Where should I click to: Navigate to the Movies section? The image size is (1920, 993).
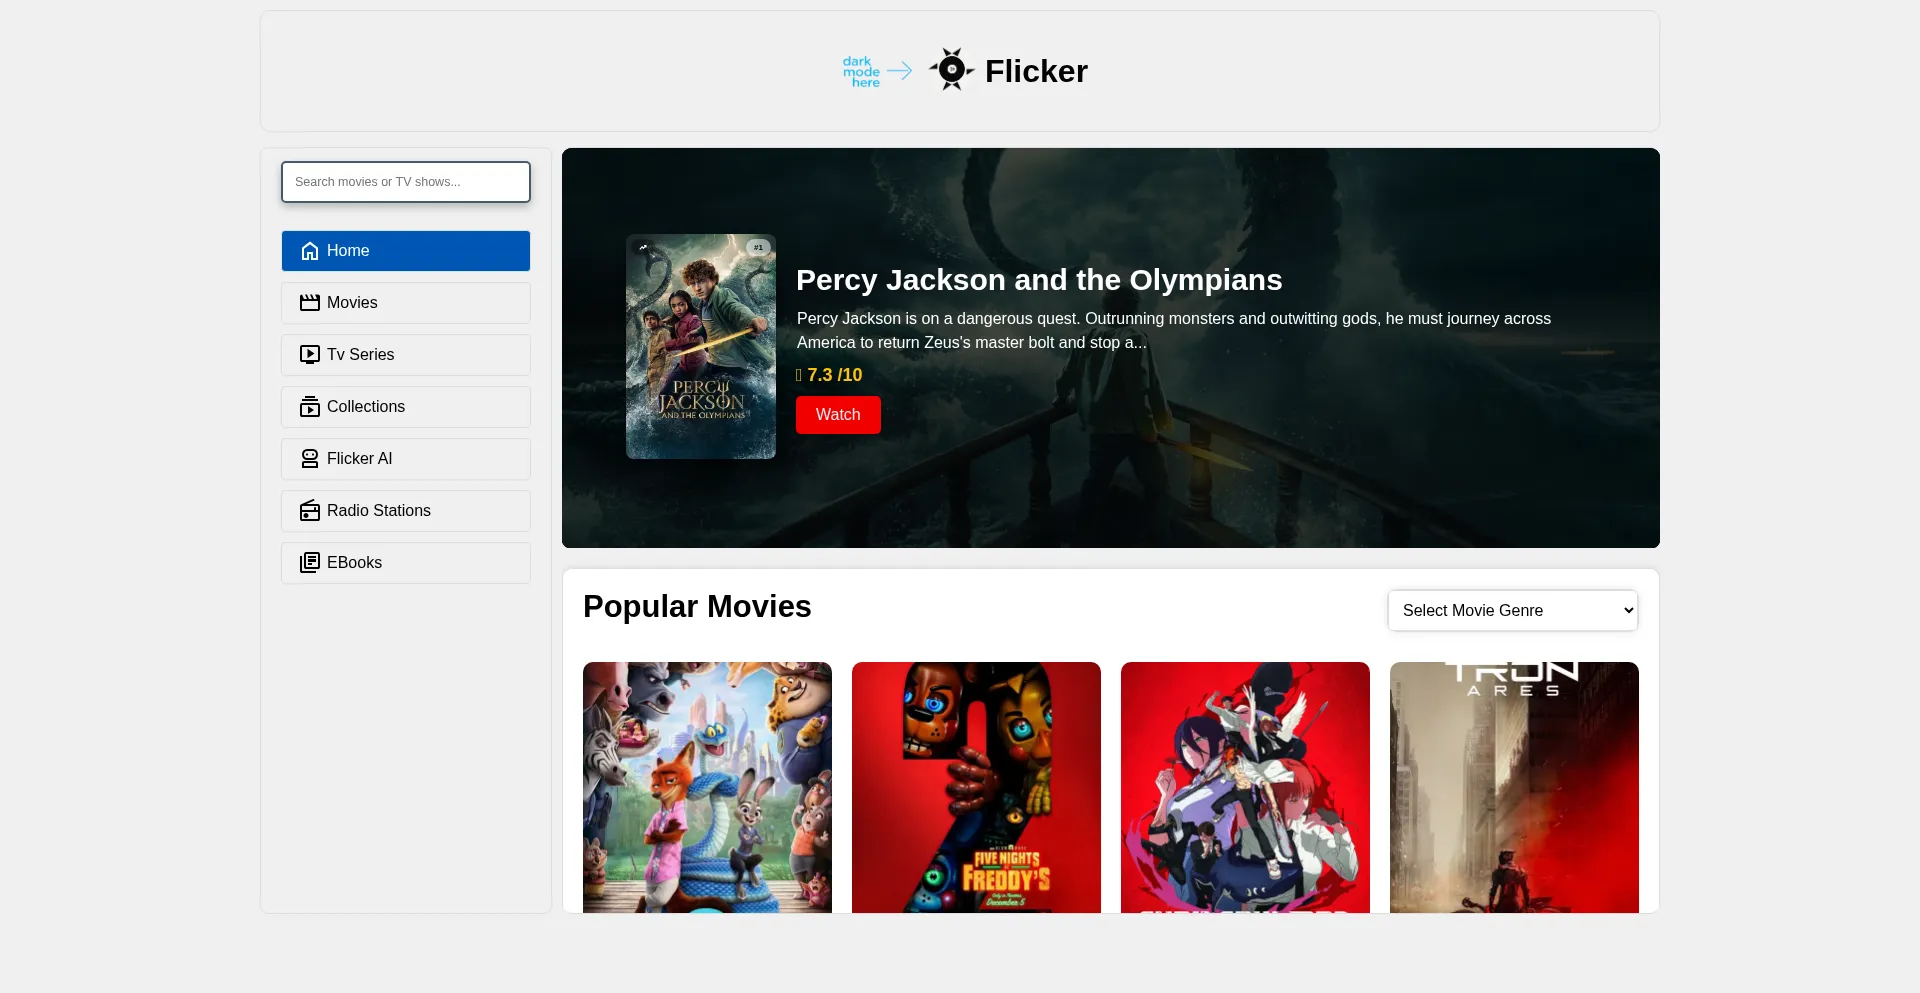tap(351, 302)
